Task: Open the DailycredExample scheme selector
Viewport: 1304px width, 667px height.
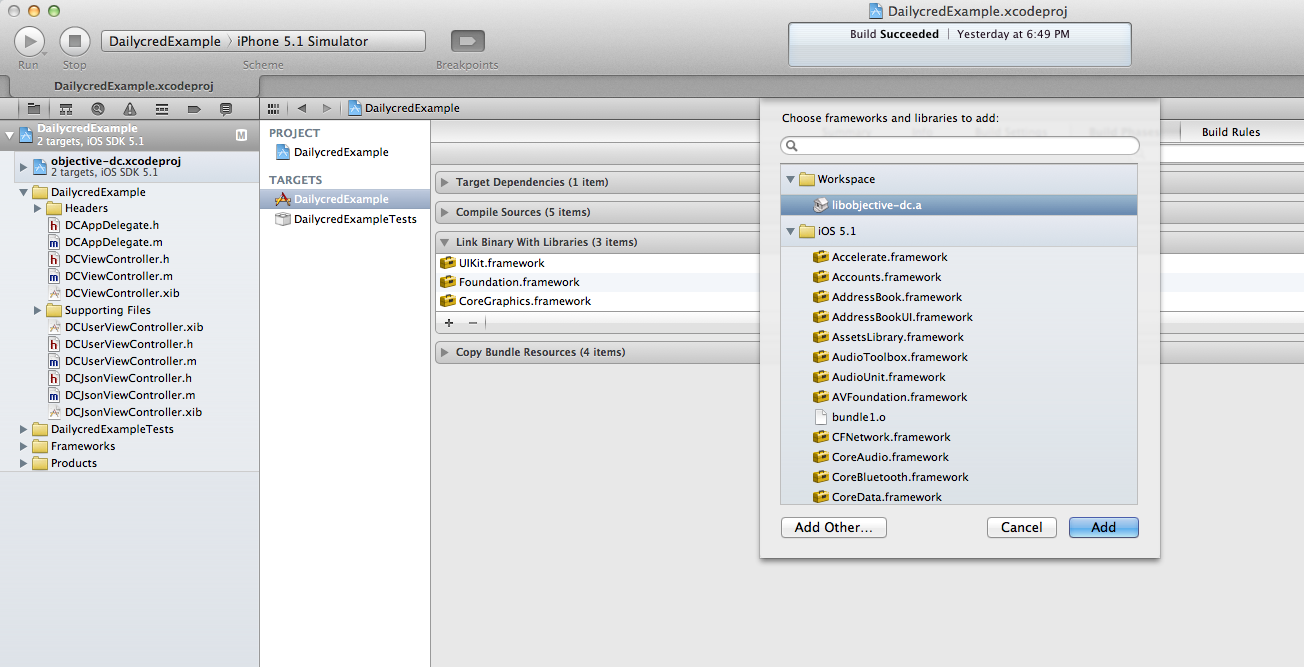Action: click(165, 41)
